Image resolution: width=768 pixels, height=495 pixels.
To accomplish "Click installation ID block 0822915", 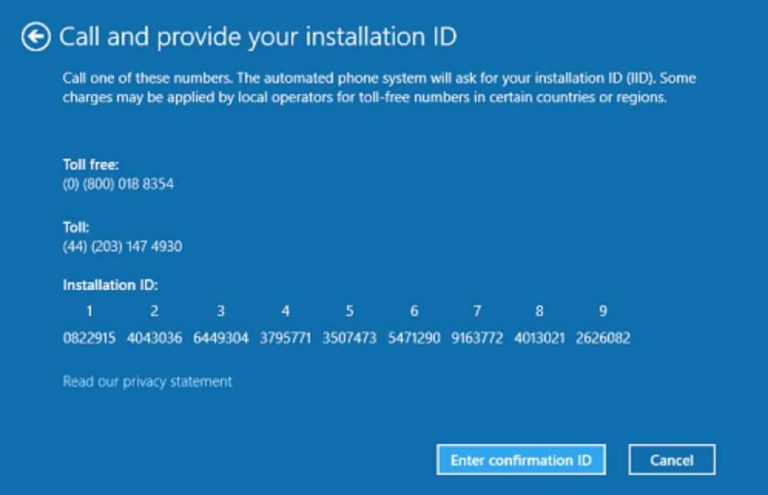I will [89, 338].
